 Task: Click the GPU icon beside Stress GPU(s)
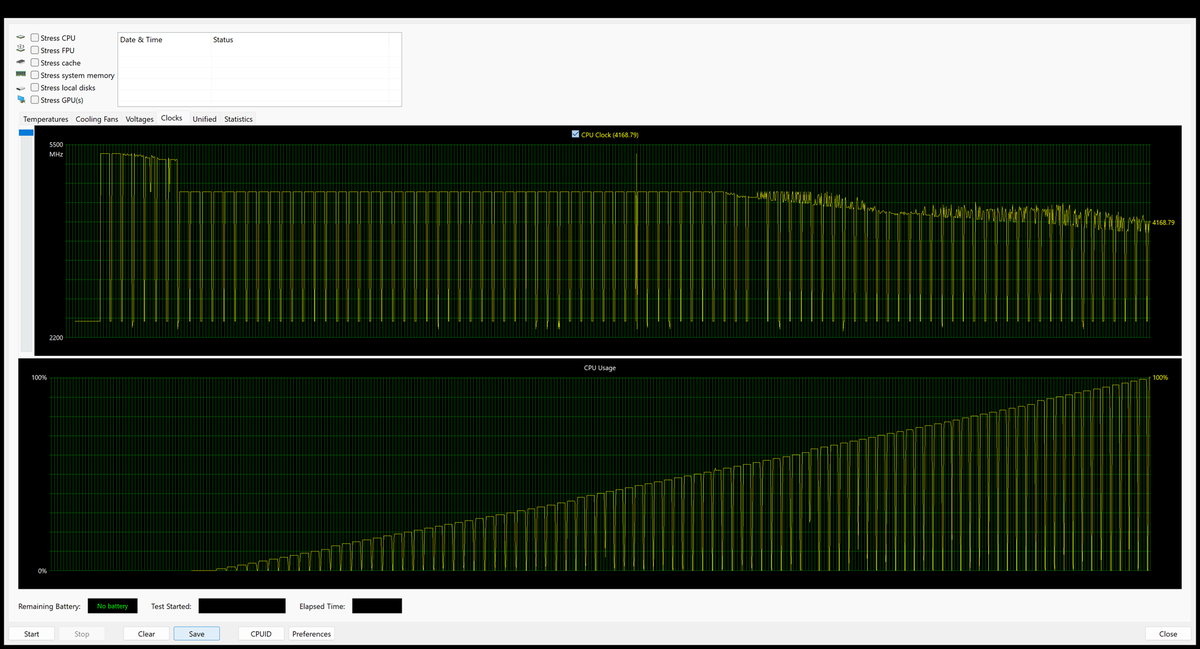(x=20, y=99)
